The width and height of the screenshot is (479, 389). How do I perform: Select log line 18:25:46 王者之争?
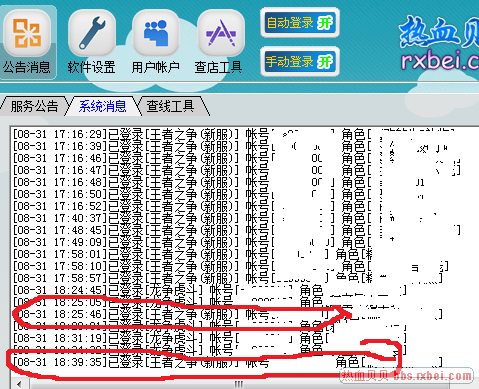tap(228, 314)
